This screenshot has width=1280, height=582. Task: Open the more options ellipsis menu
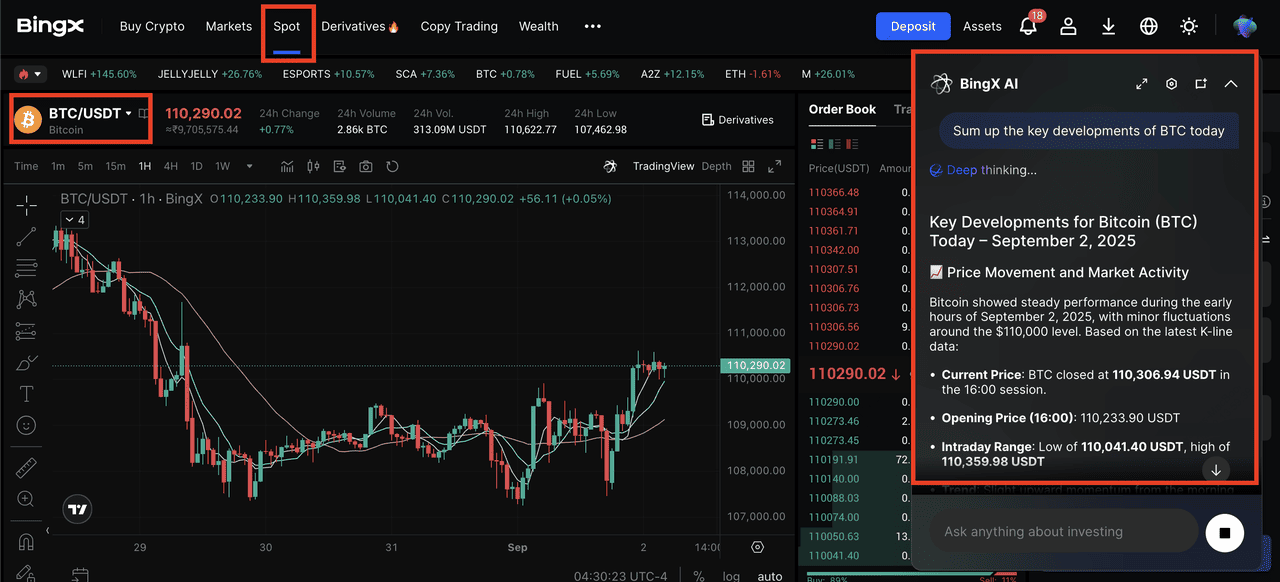592,26
